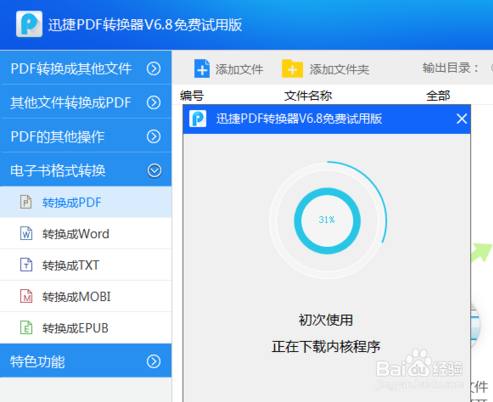The width and height of the screenshot is (493, 402).
Task: Click the 编号 column header
Action: [x=192, y=96]
